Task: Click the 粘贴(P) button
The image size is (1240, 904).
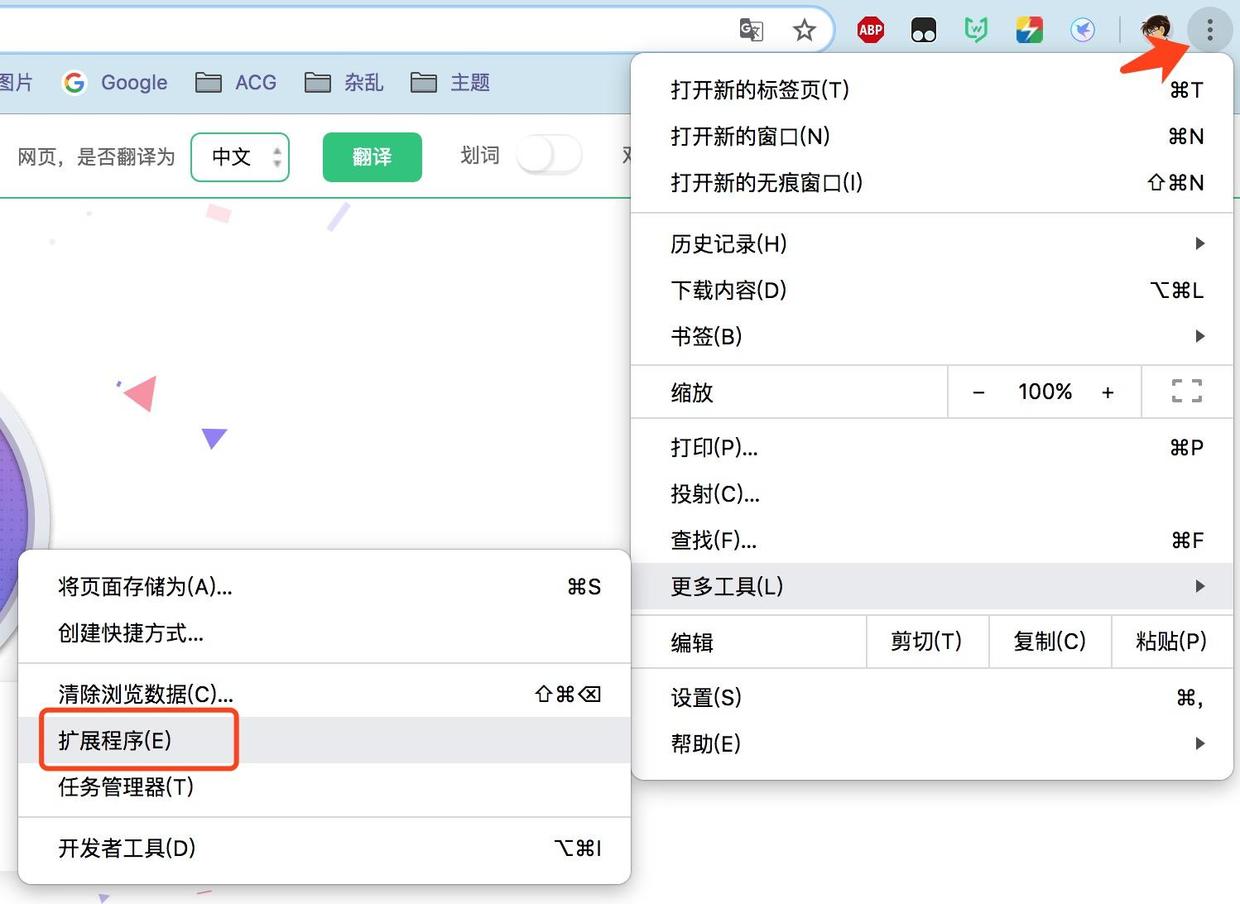Action: (x=1172, y=642)
